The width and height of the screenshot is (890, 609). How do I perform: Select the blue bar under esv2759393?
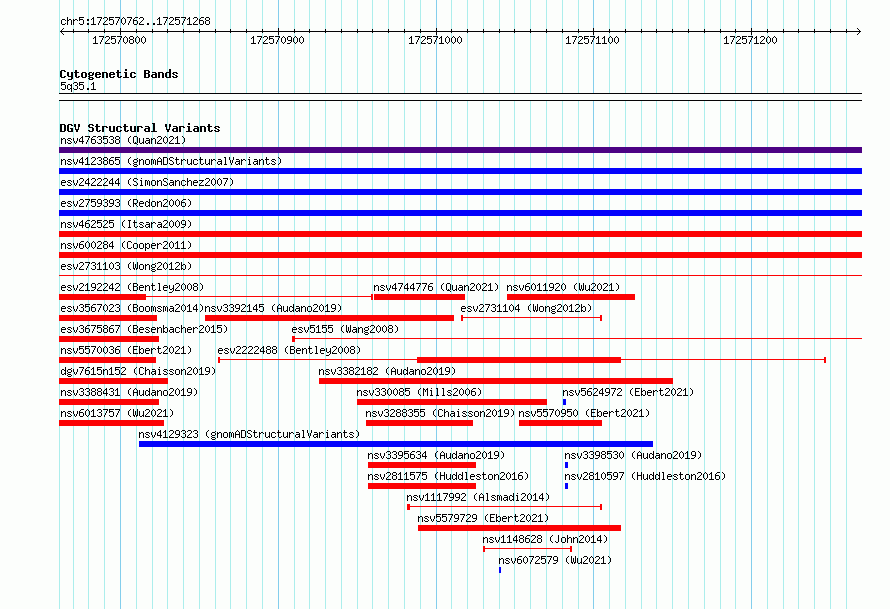tap(460, 213)
